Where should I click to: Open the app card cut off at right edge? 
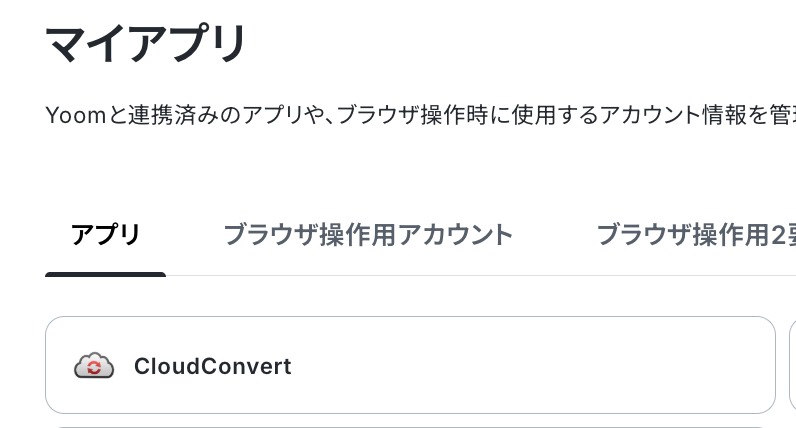point(792,365)
